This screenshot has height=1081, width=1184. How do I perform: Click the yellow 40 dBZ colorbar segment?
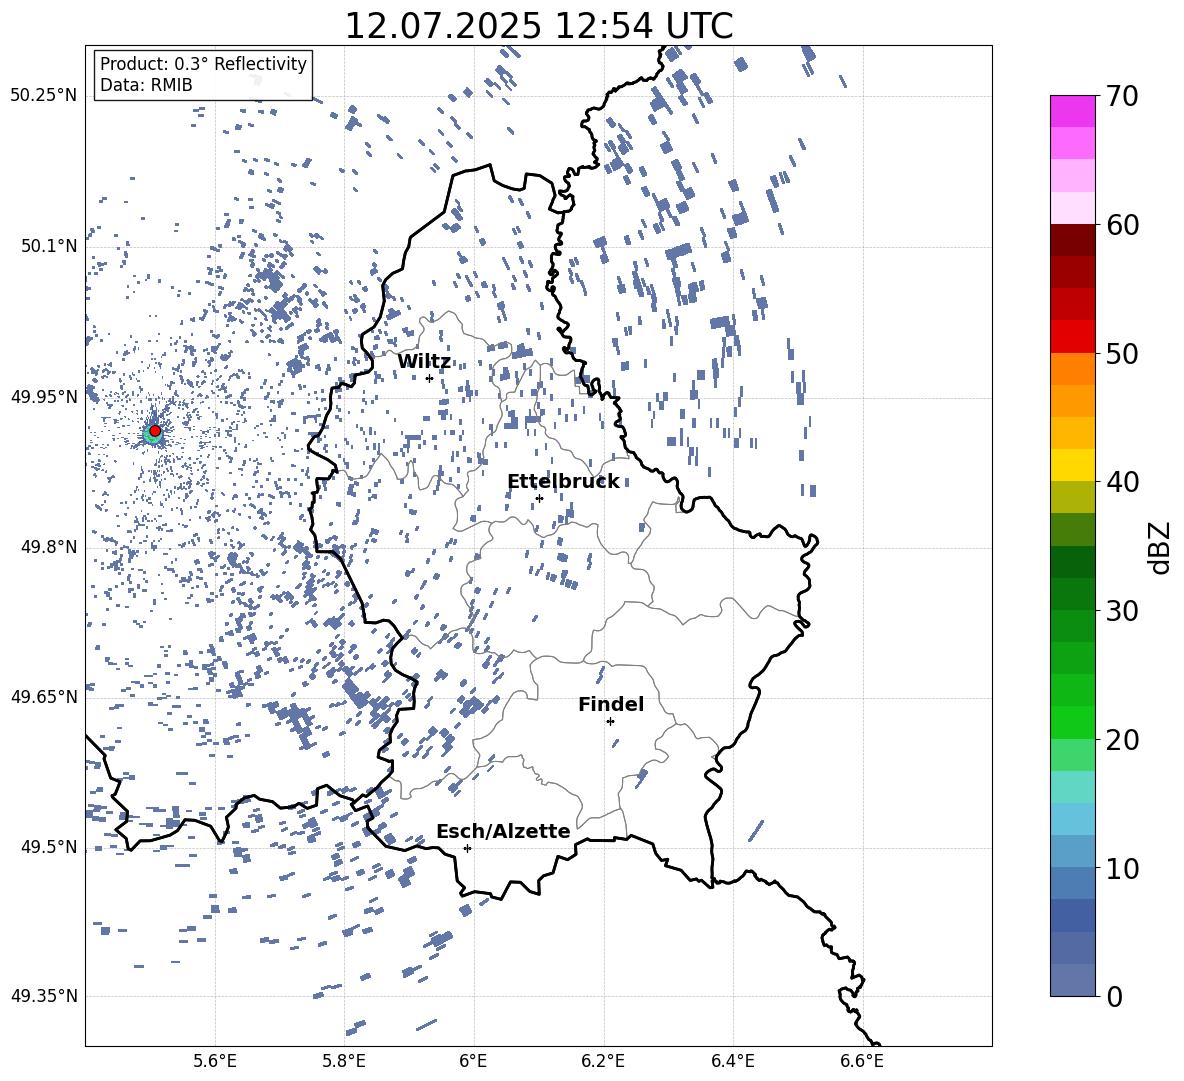point(1073,466)
